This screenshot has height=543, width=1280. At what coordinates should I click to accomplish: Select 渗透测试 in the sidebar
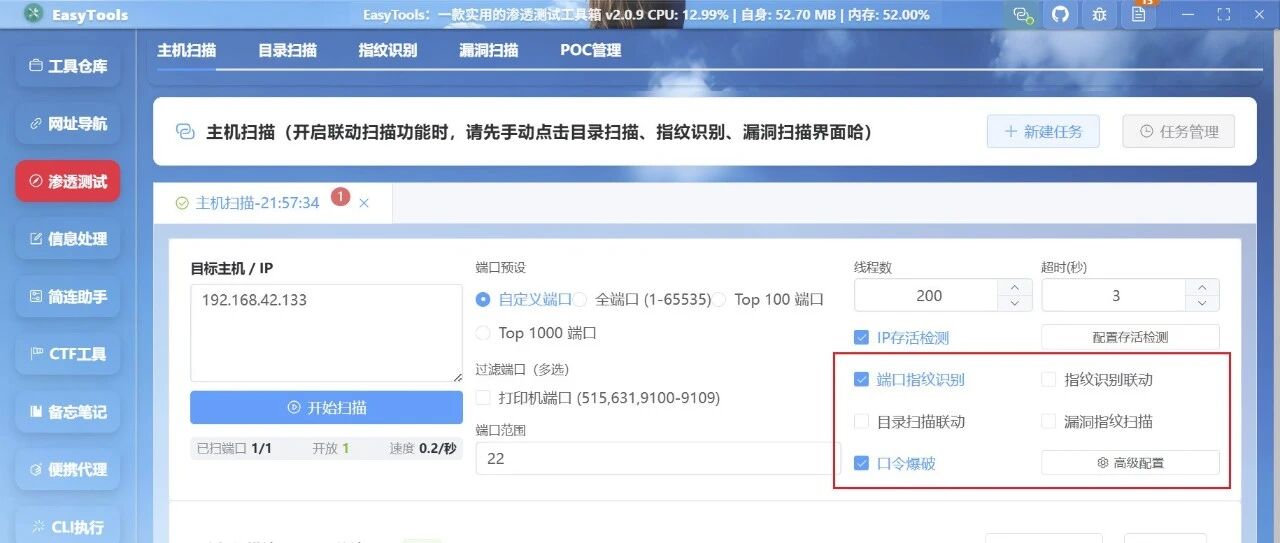pyautogui.click(x=67, y=182)
